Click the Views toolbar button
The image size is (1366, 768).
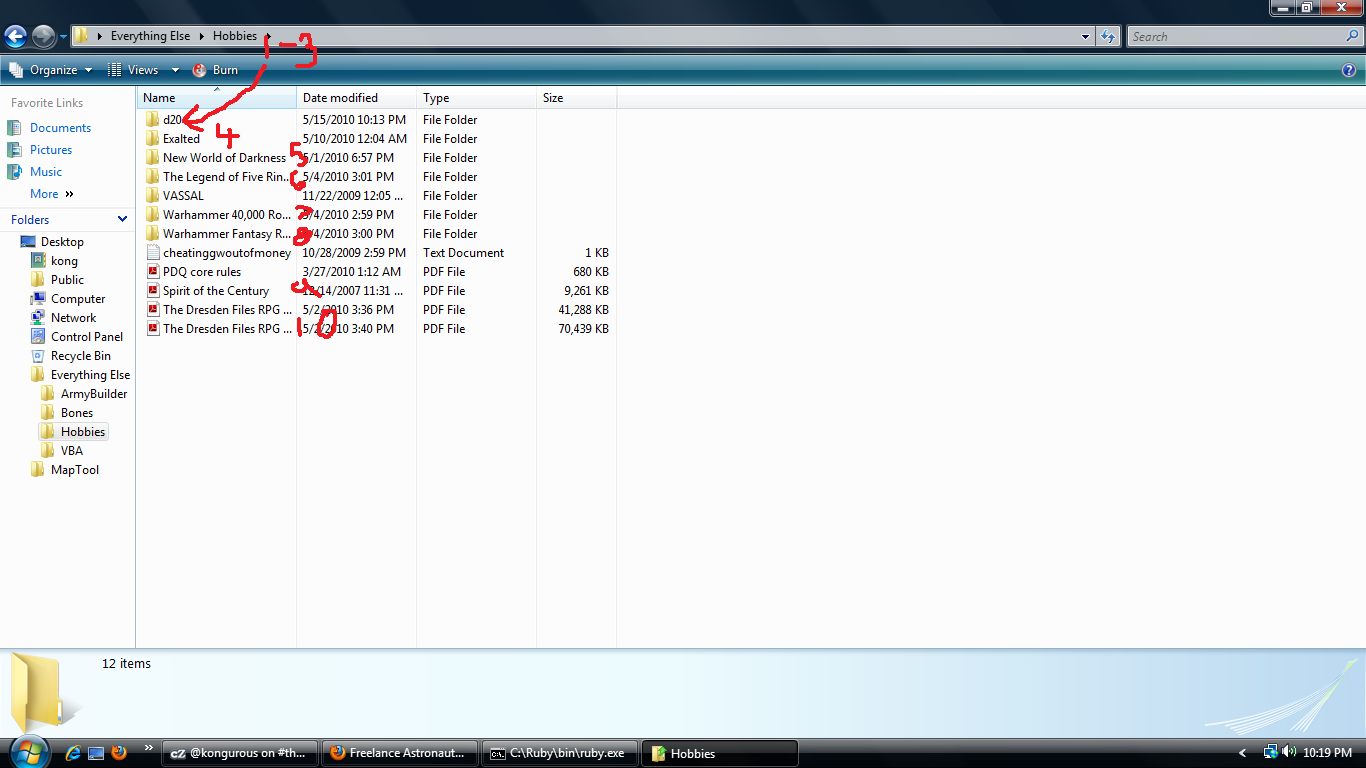click(134, 70)
